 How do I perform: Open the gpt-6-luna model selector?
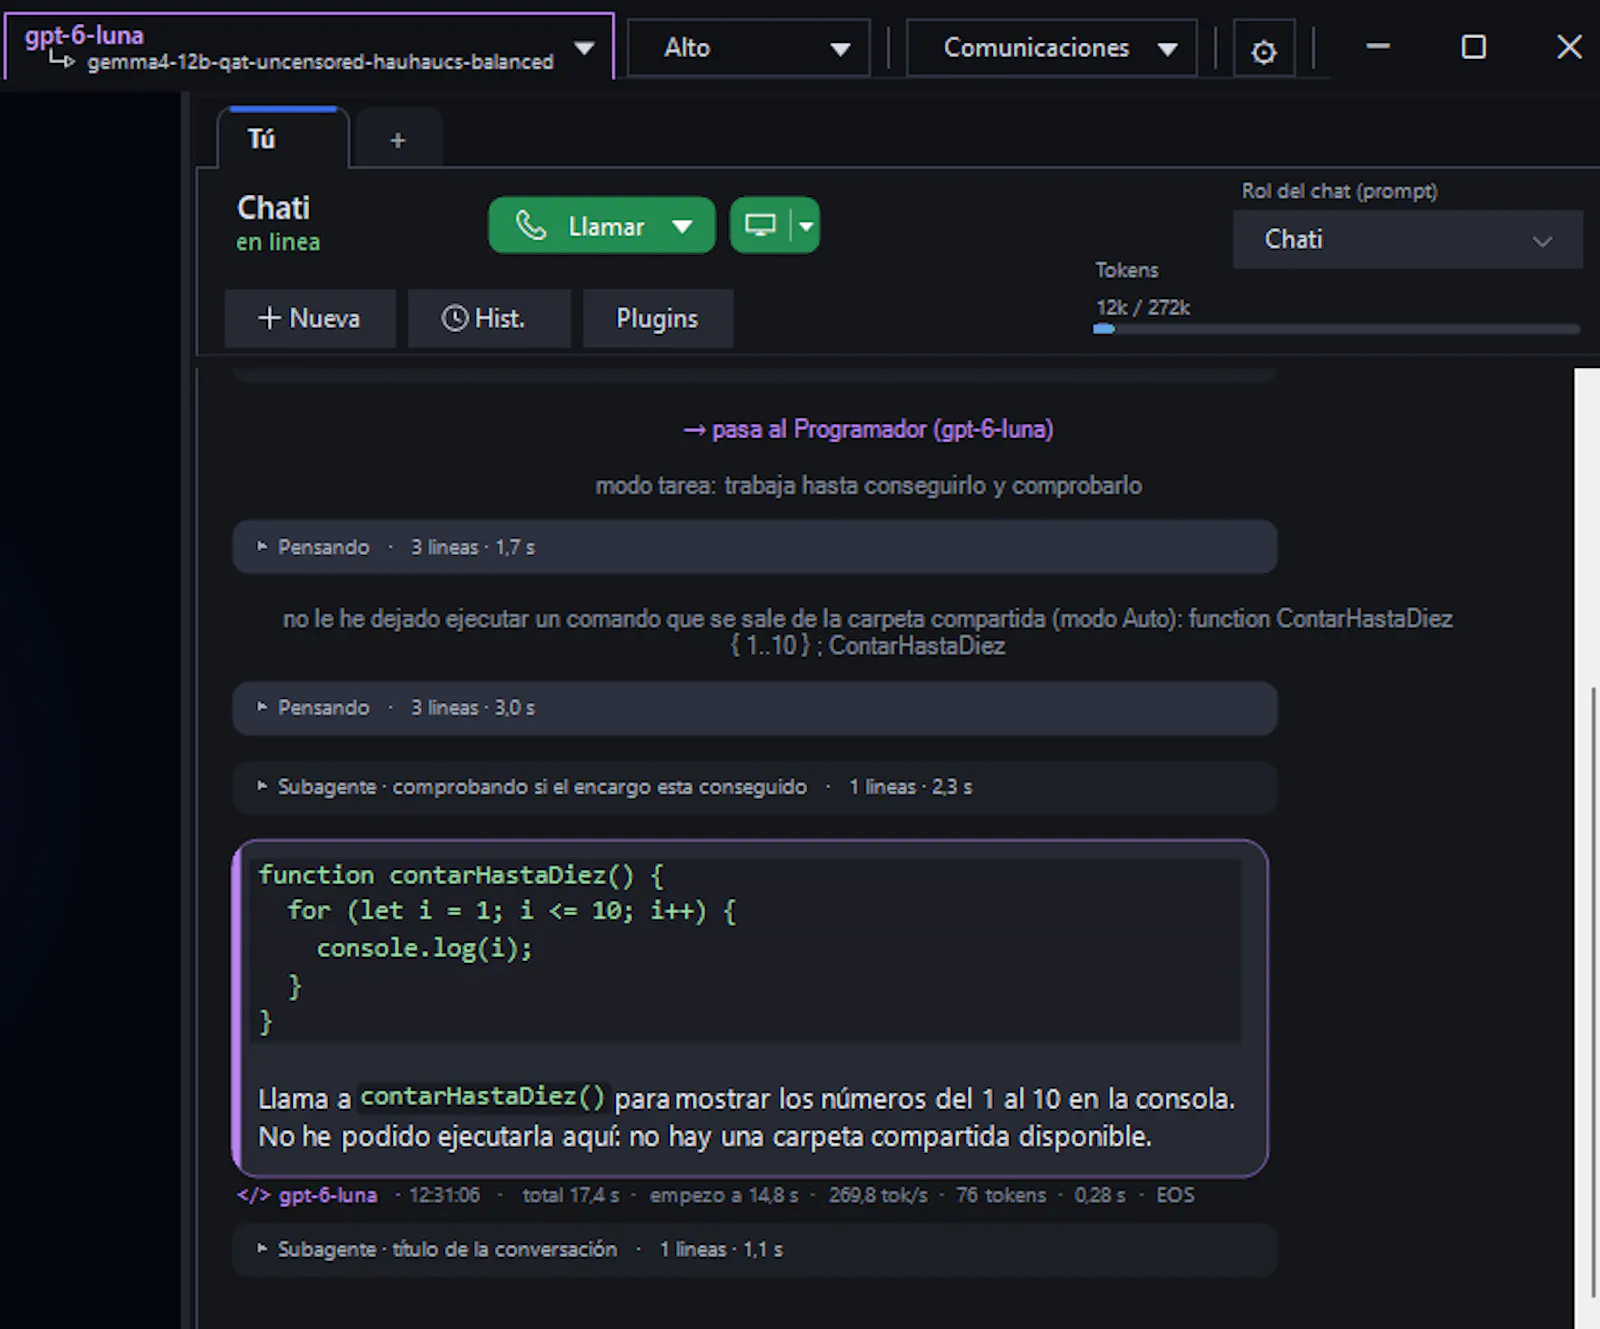tap(310, 47)
